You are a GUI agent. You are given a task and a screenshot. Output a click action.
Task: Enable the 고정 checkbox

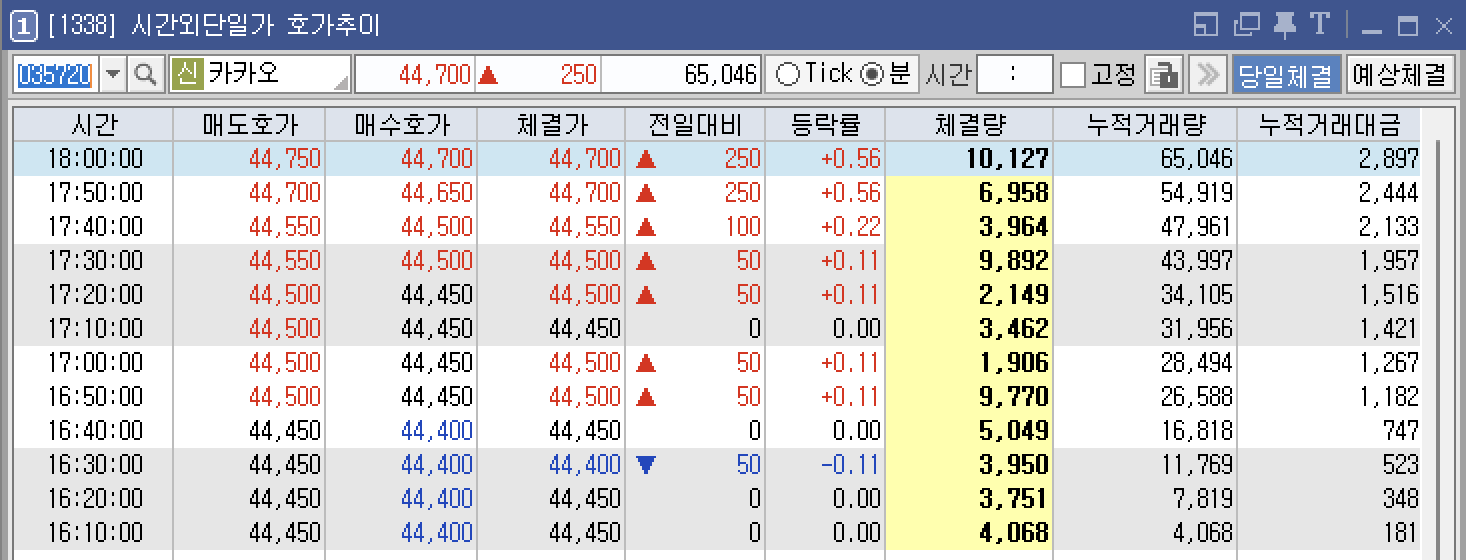click(x=1073, y=74)
